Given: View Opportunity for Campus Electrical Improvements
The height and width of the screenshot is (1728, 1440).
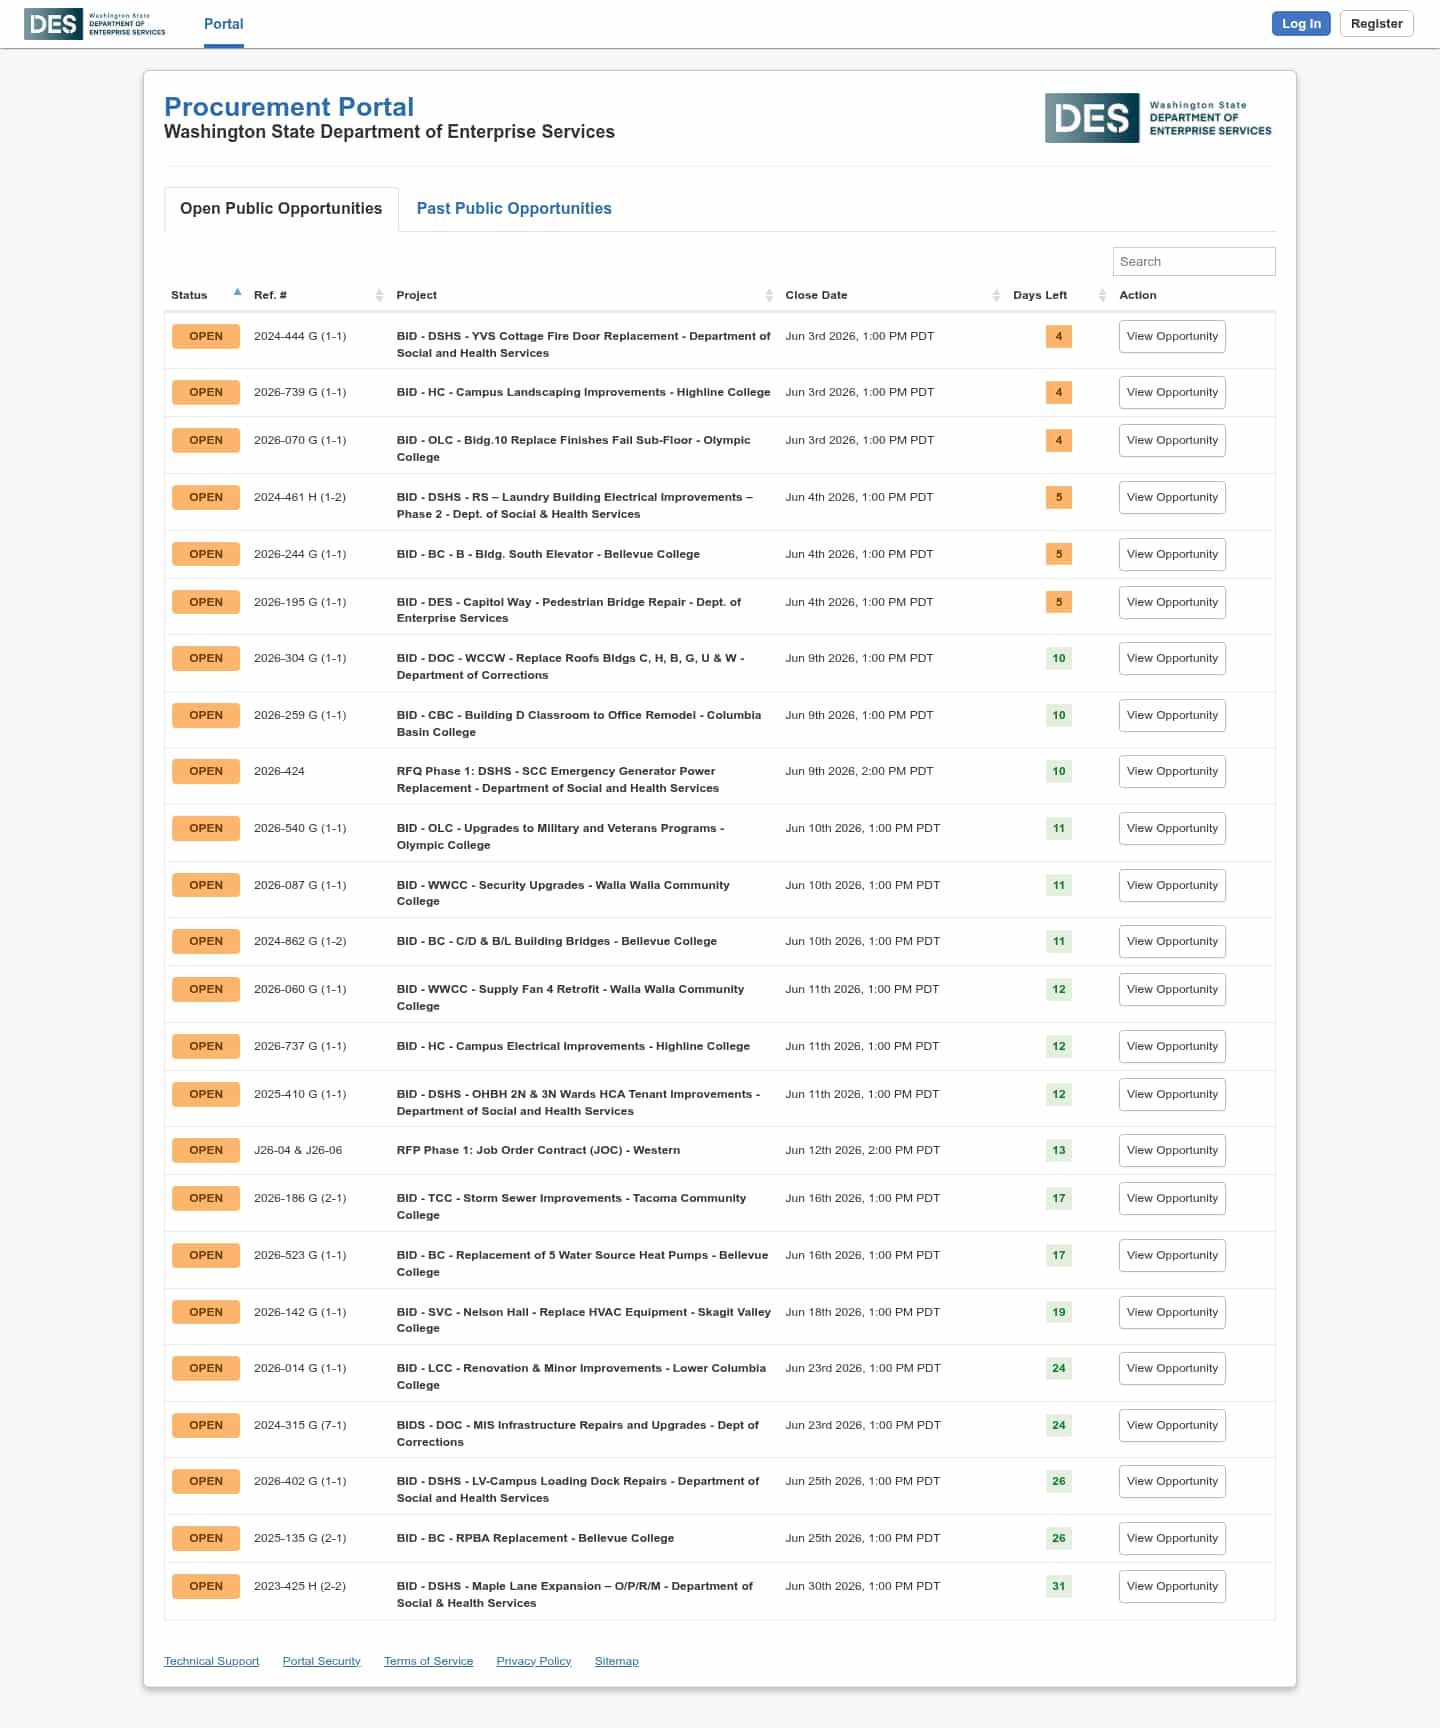Looking at the screenshot, I should point(1172,1046).
